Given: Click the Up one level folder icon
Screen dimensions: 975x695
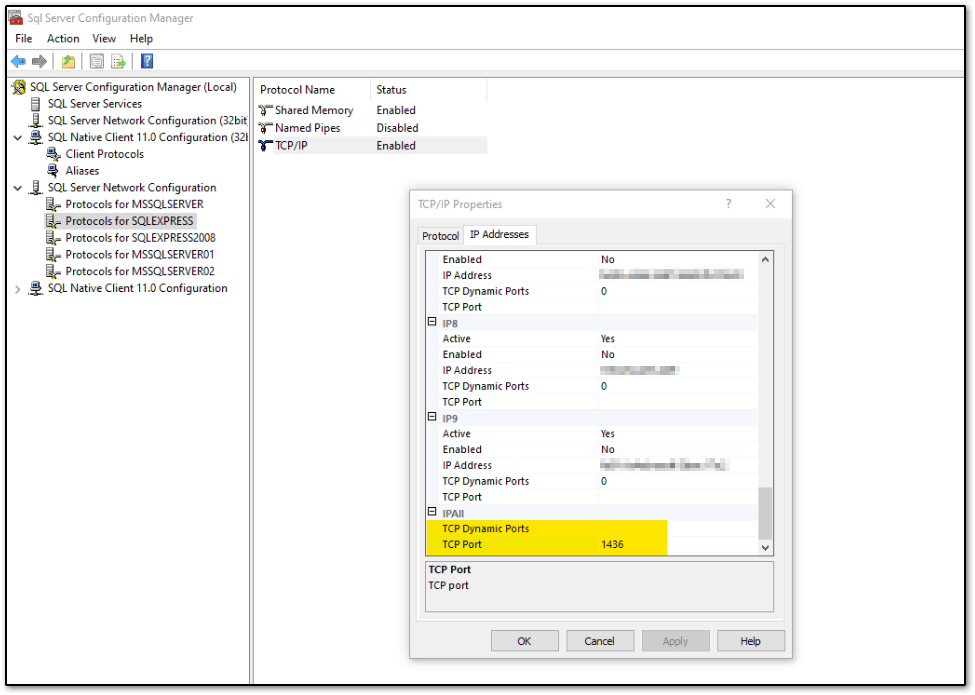Looking at the screenshot, I should [x=68, y=61].
